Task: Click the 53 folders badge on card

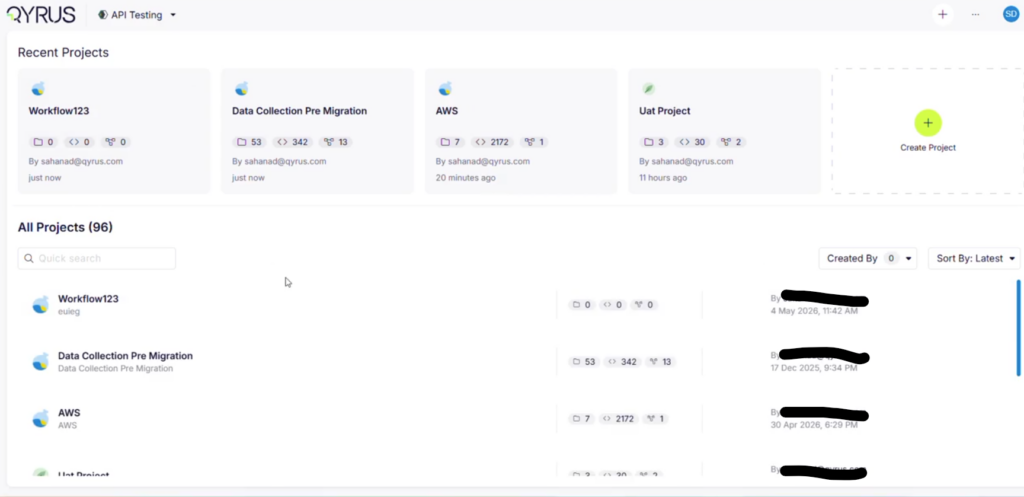Action: click(x=249, y=142)
